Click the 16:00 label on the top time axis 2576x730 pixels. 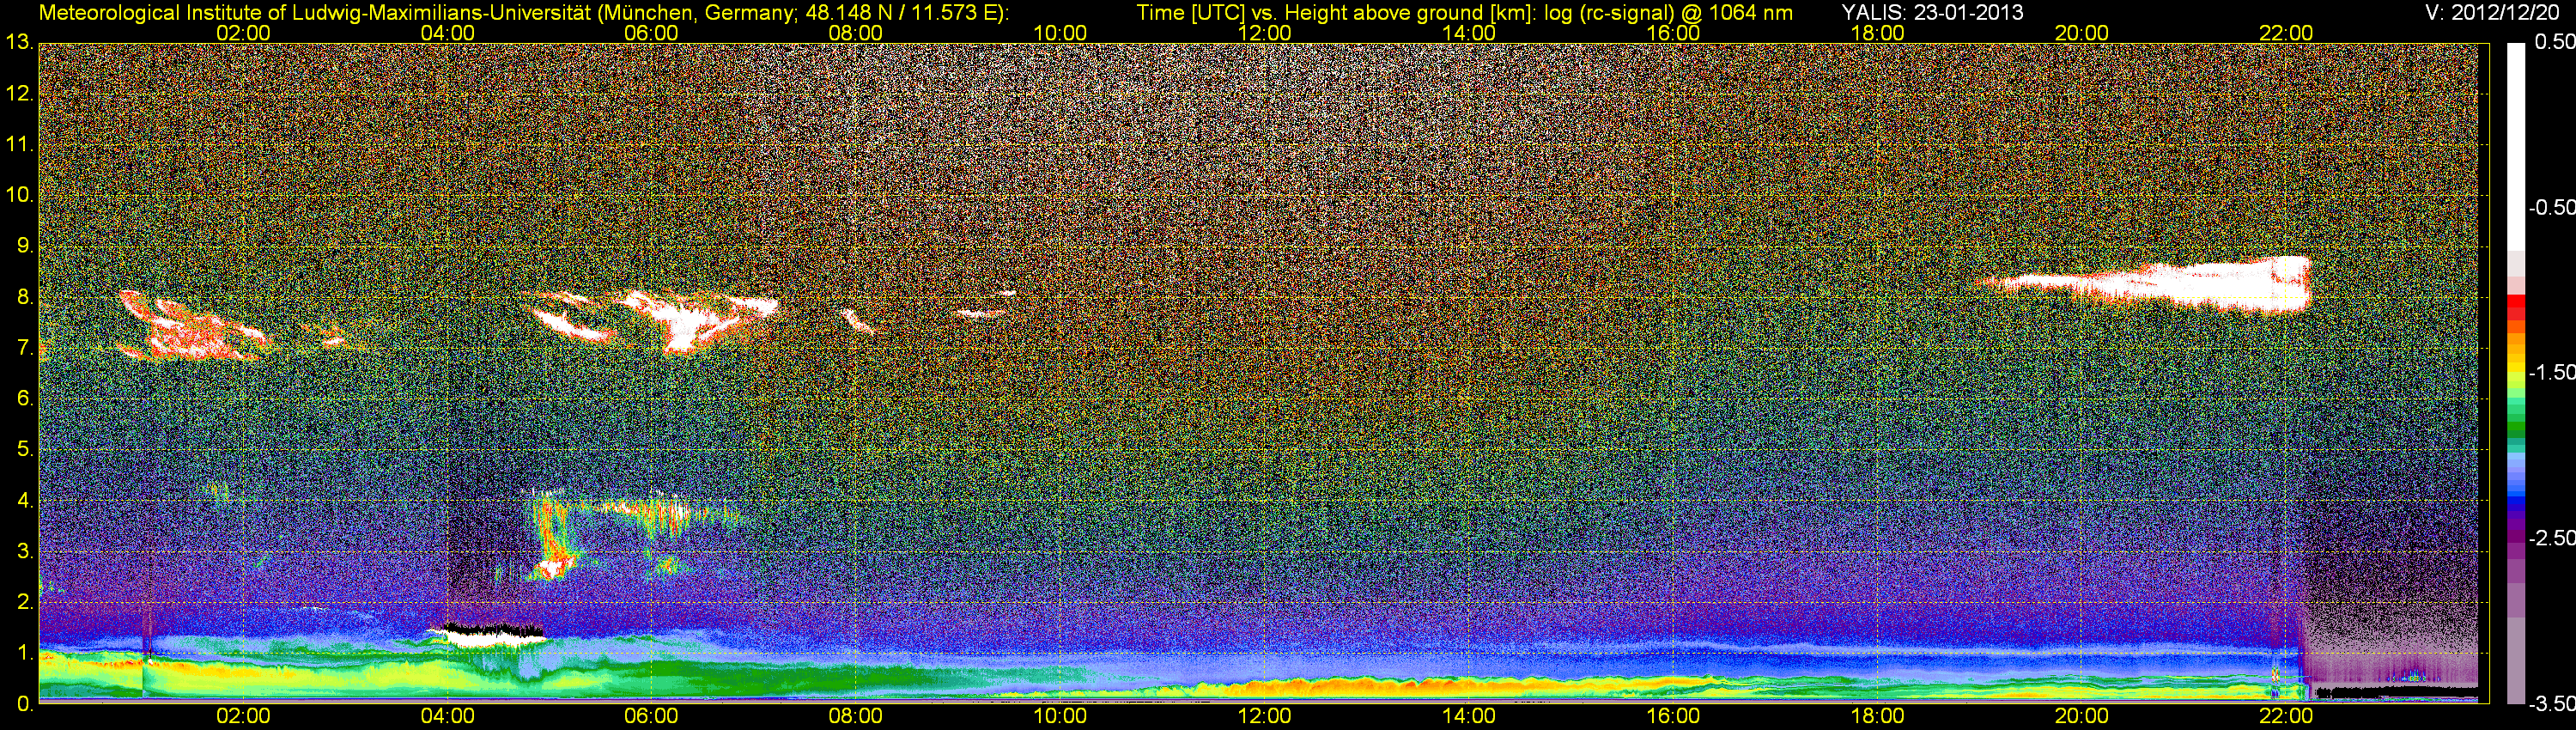[1673, 33]
